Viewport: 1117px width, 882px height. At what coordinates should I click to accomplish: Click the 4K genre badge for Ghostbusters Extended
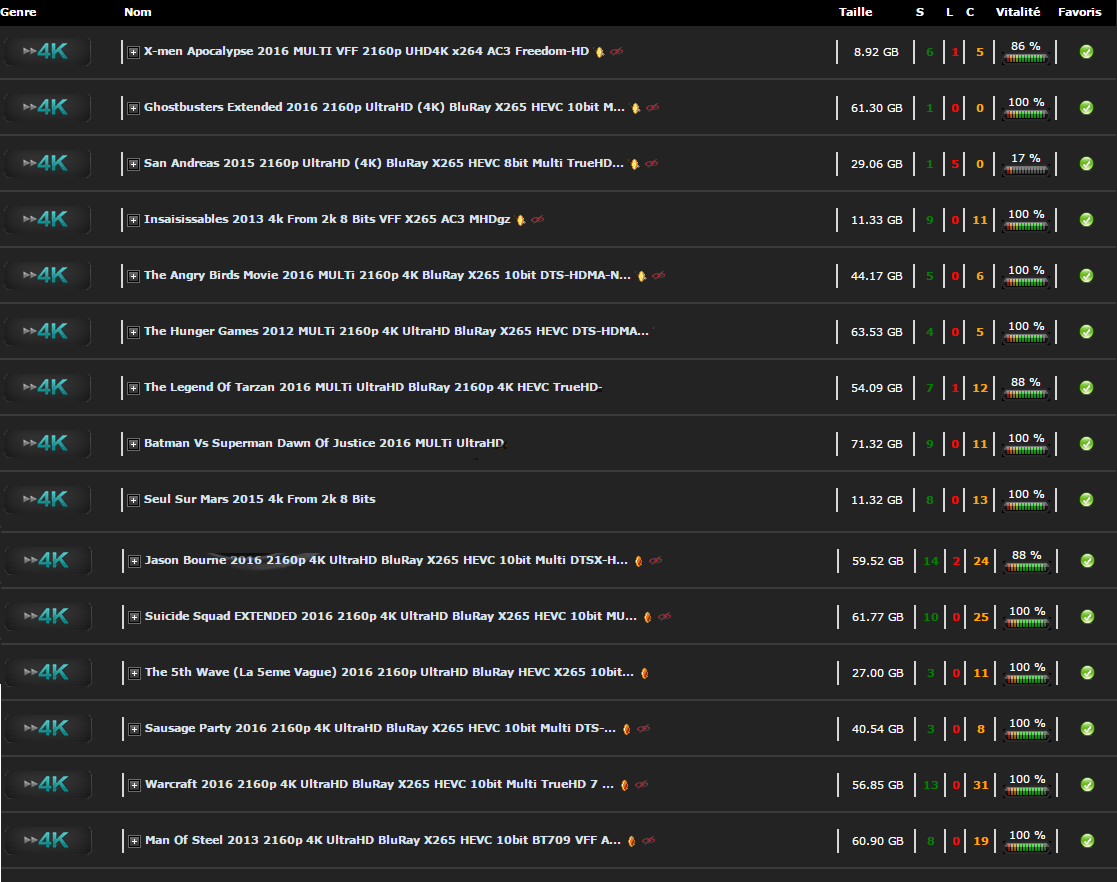pyautogui.click(x=47, y=108)
